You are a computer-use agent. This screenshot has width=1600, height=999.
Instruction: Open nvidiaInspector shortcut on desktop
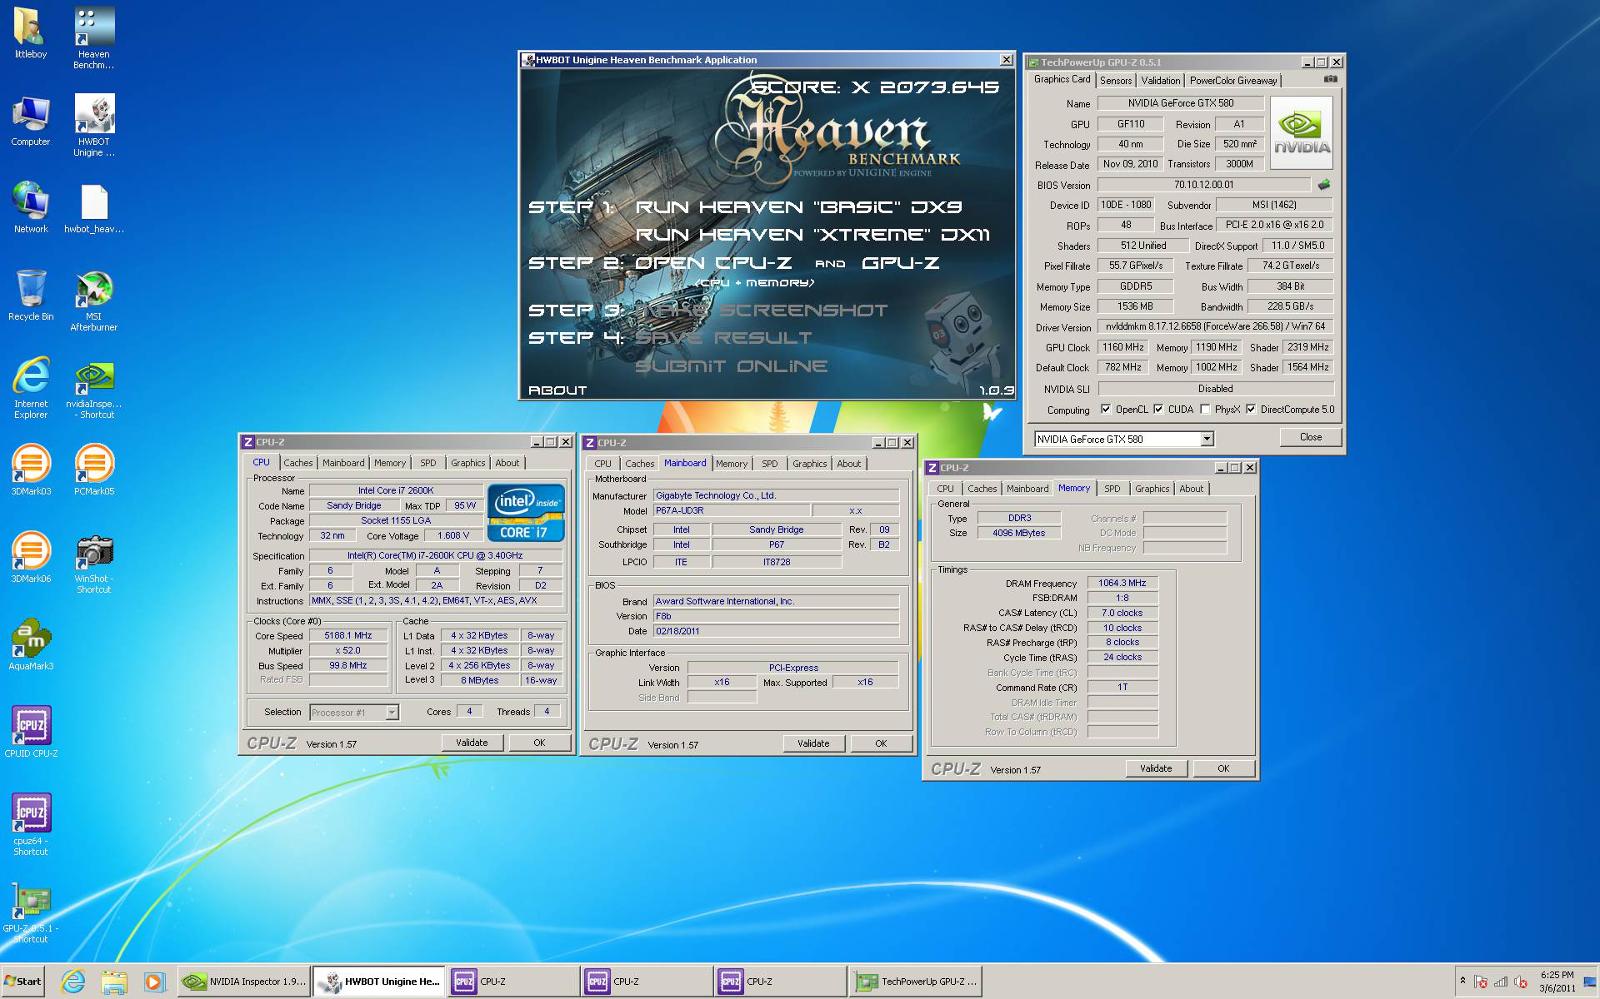(x=93, y=387)
